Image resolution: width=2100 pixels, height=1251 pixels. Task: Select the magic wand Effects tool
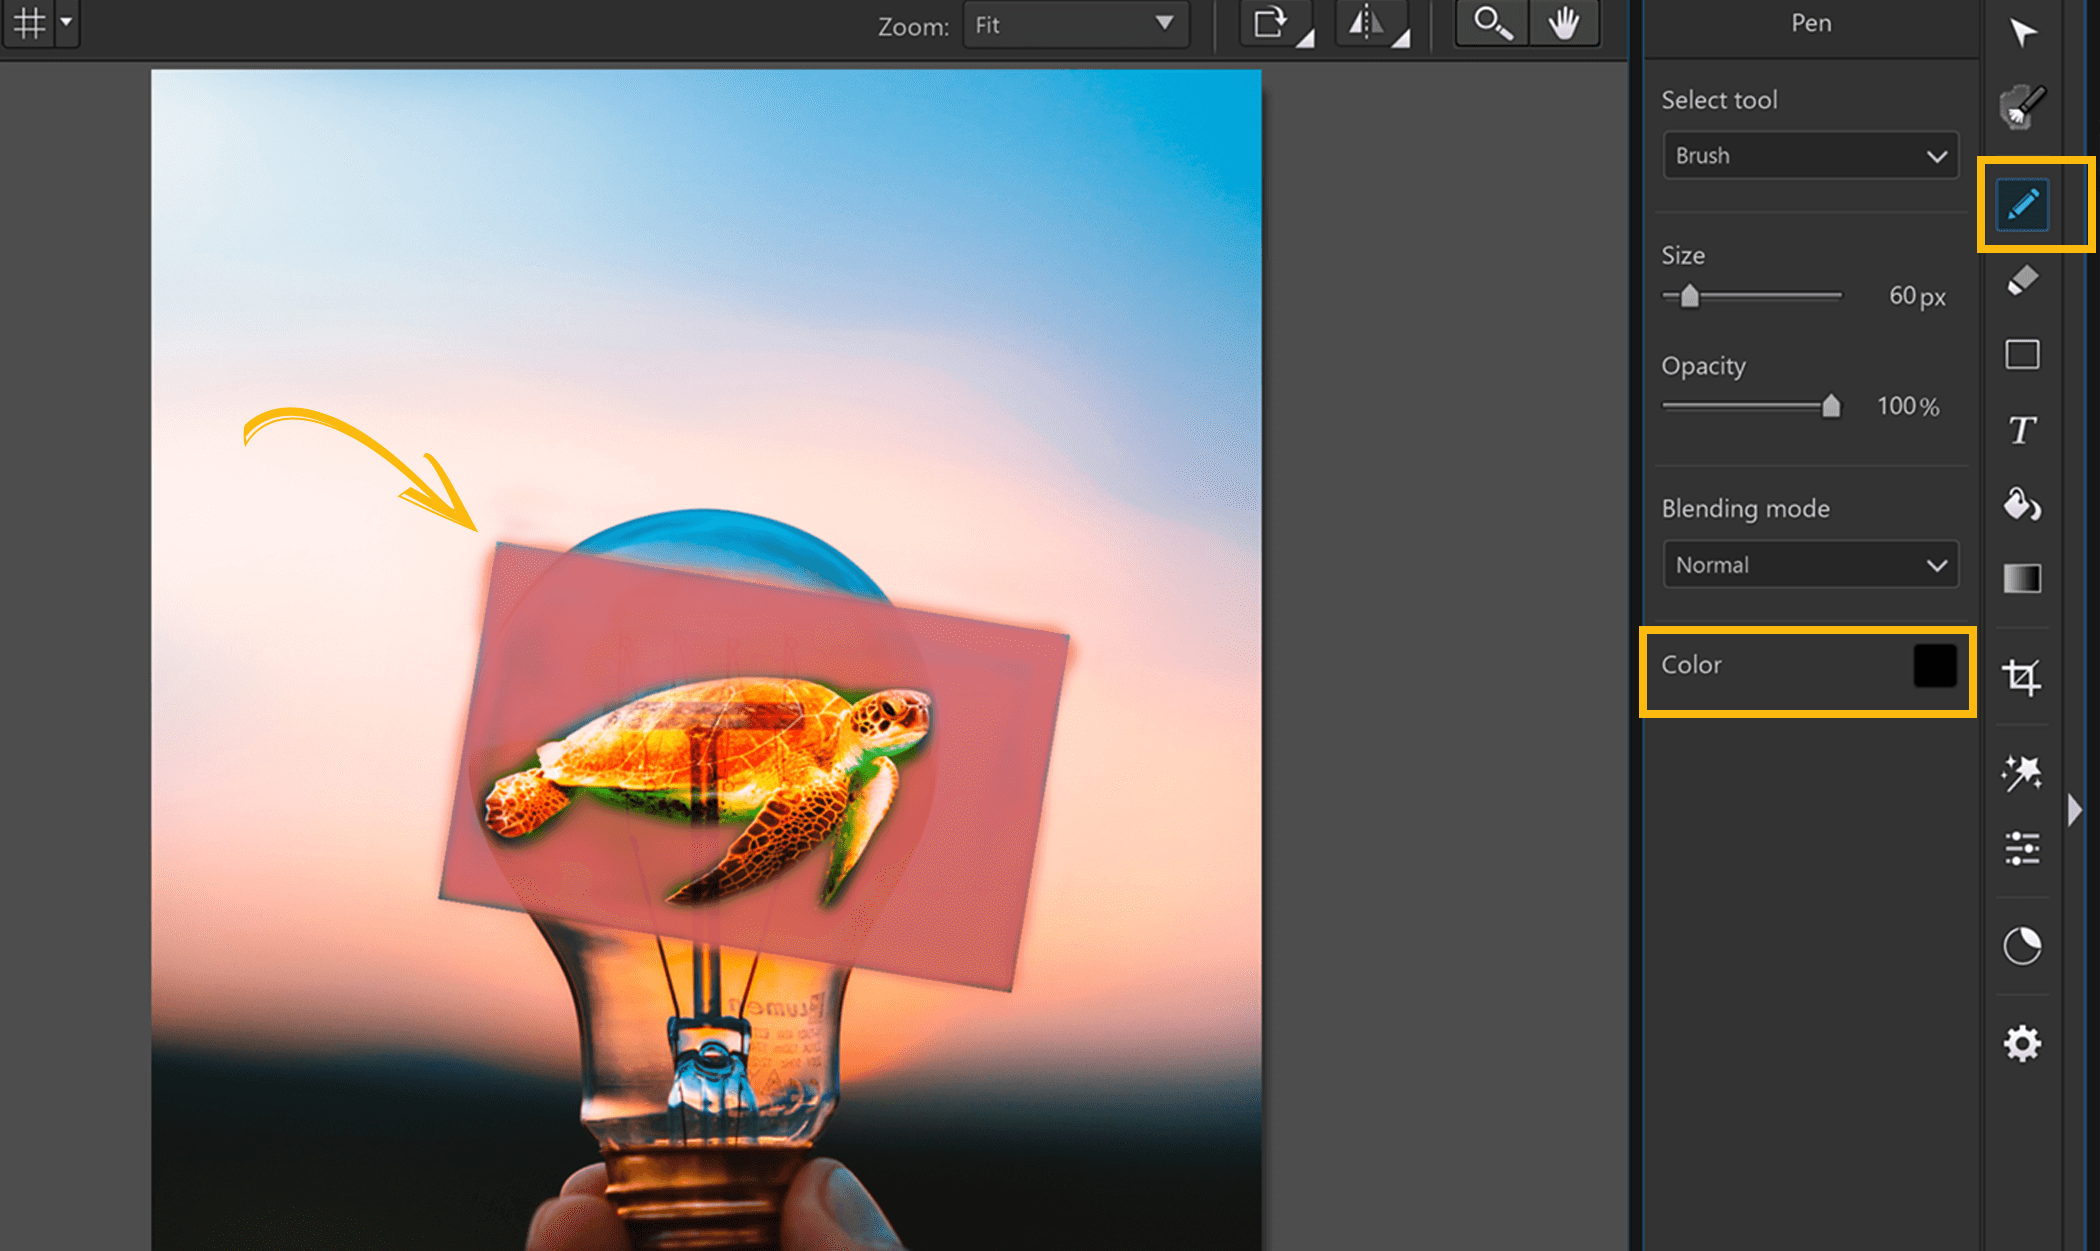point(2022,771)
